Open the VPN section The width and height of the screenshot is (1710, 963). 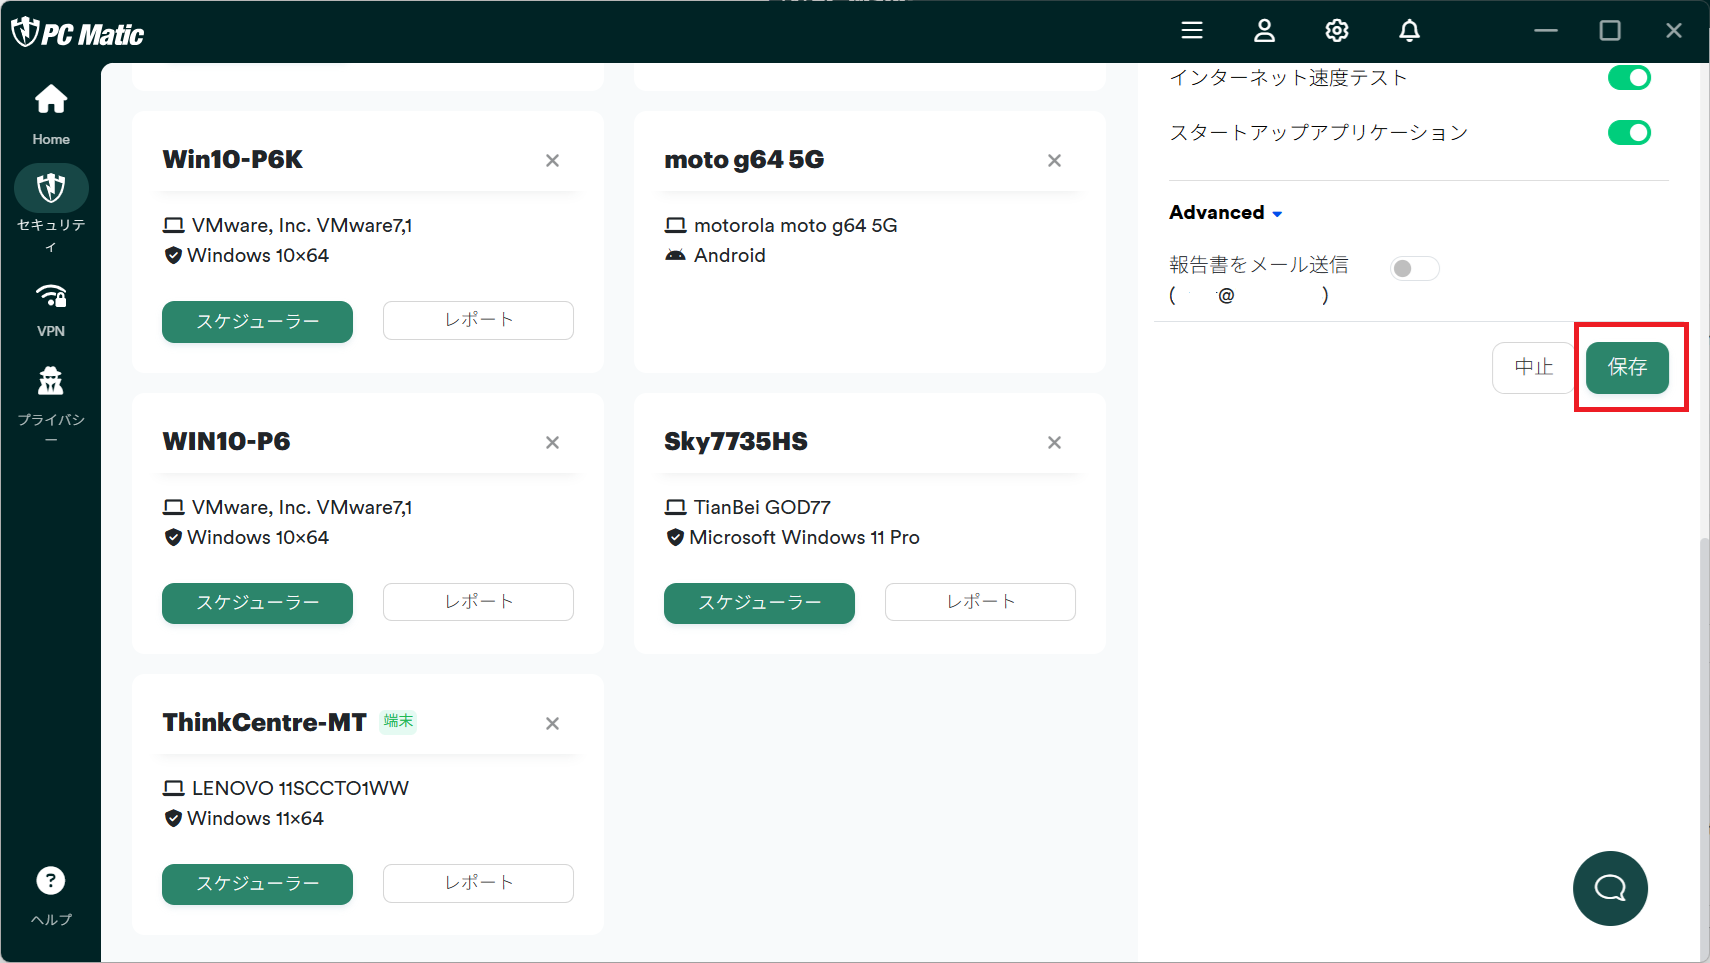click(x=51, y=310)
